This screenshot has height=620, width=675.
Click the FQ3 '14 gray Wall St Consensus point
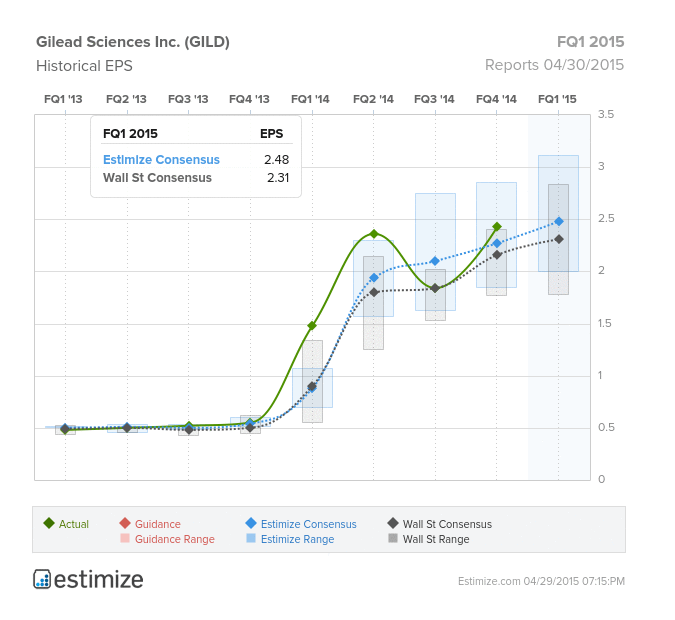(435, 288)
